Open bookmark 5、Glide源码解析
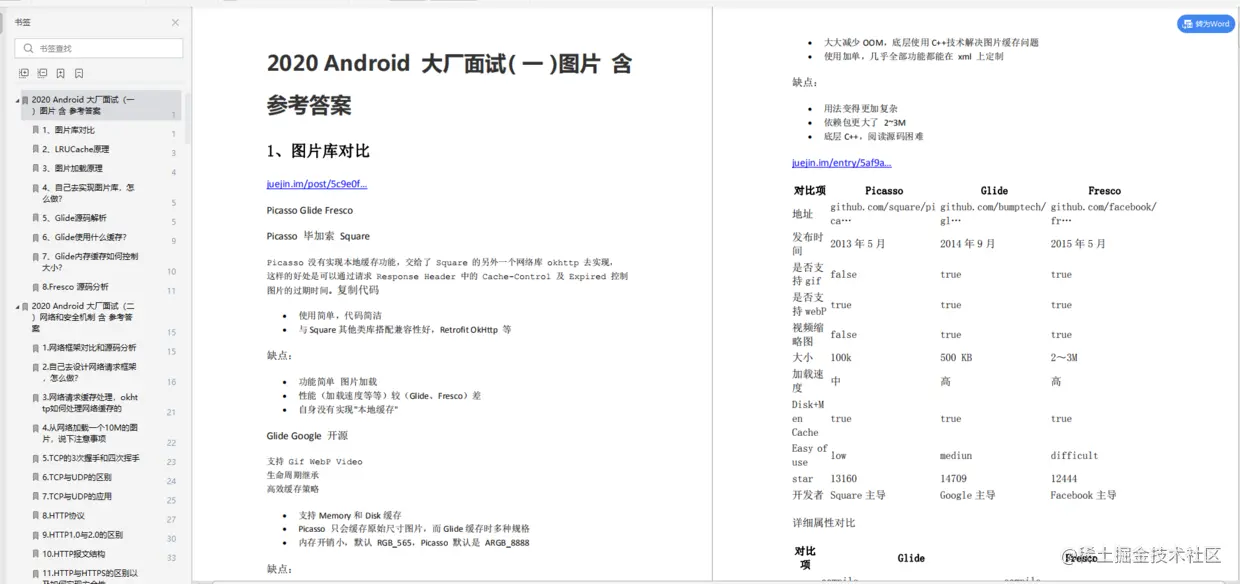 74,218
